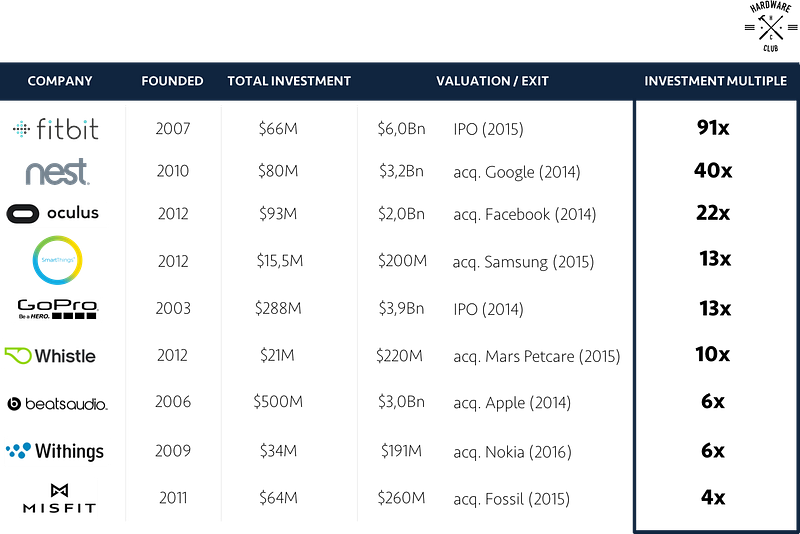Screen dimensions: 800x534
Task: Select Oculus founded year 2012
Action: coord(173,213)
